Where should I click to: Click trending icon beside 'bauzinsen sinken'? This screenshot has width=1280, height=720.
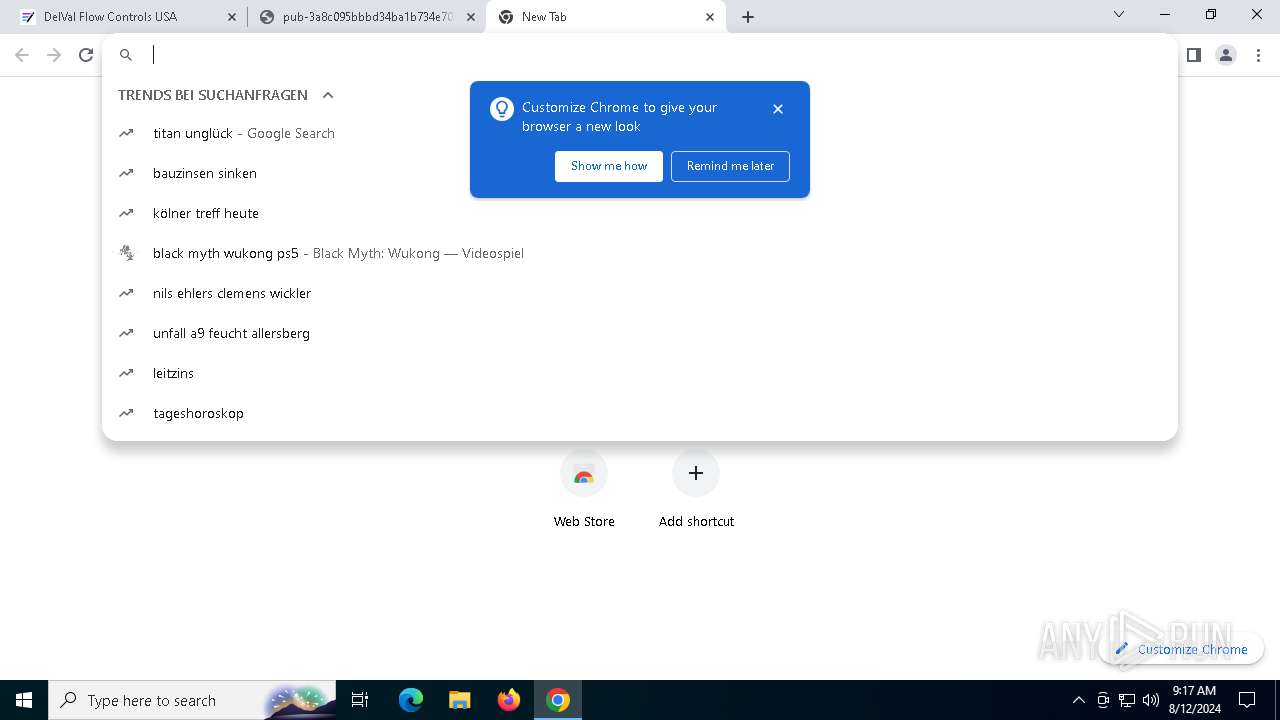126,173
